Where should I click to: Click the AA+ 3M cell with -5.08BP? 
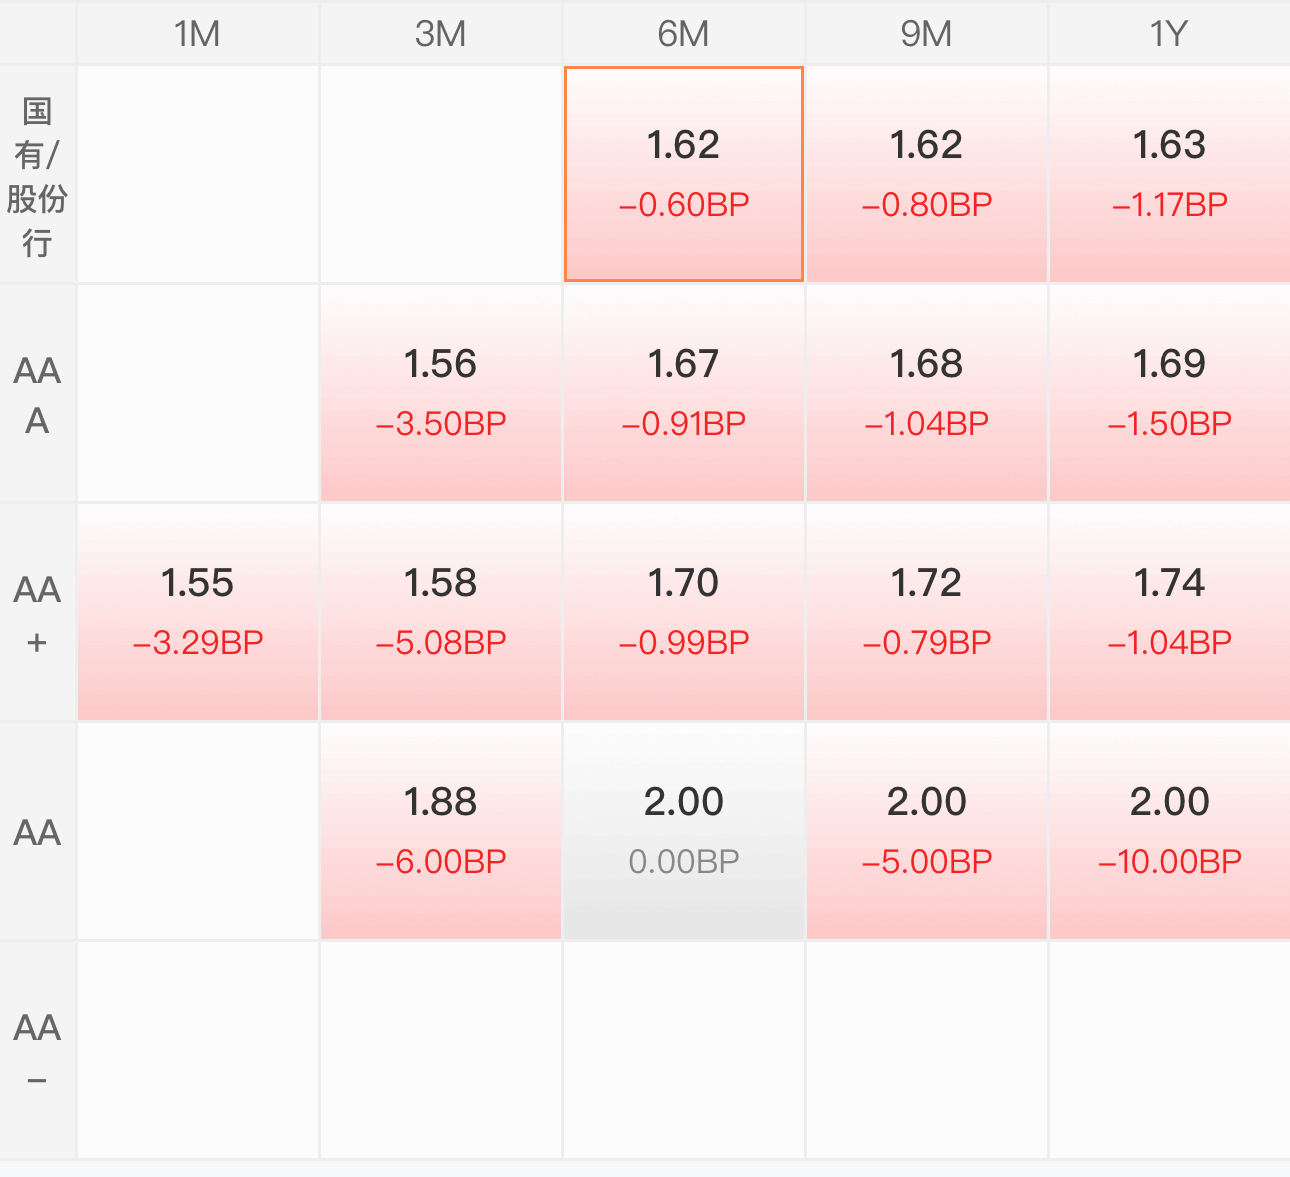tap(441, 612)
